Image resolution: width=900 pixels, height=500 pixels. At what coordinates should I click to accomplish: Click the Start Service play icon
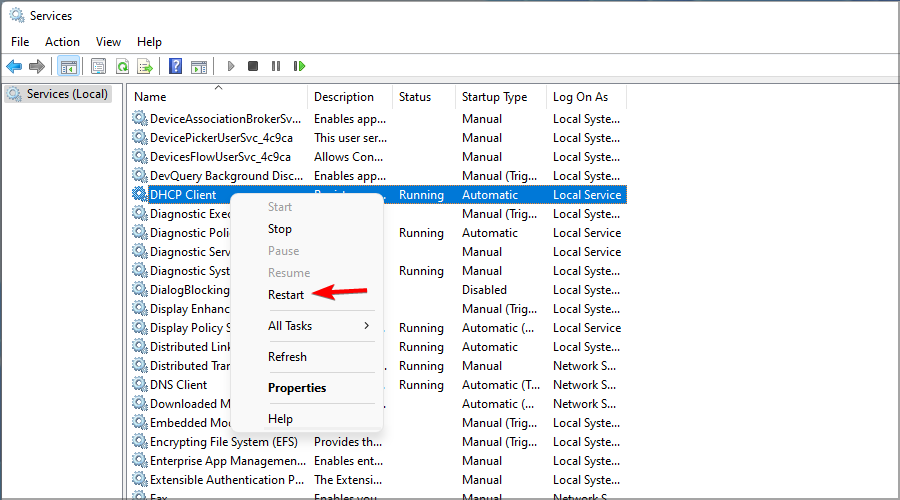(x=231, y=67)
